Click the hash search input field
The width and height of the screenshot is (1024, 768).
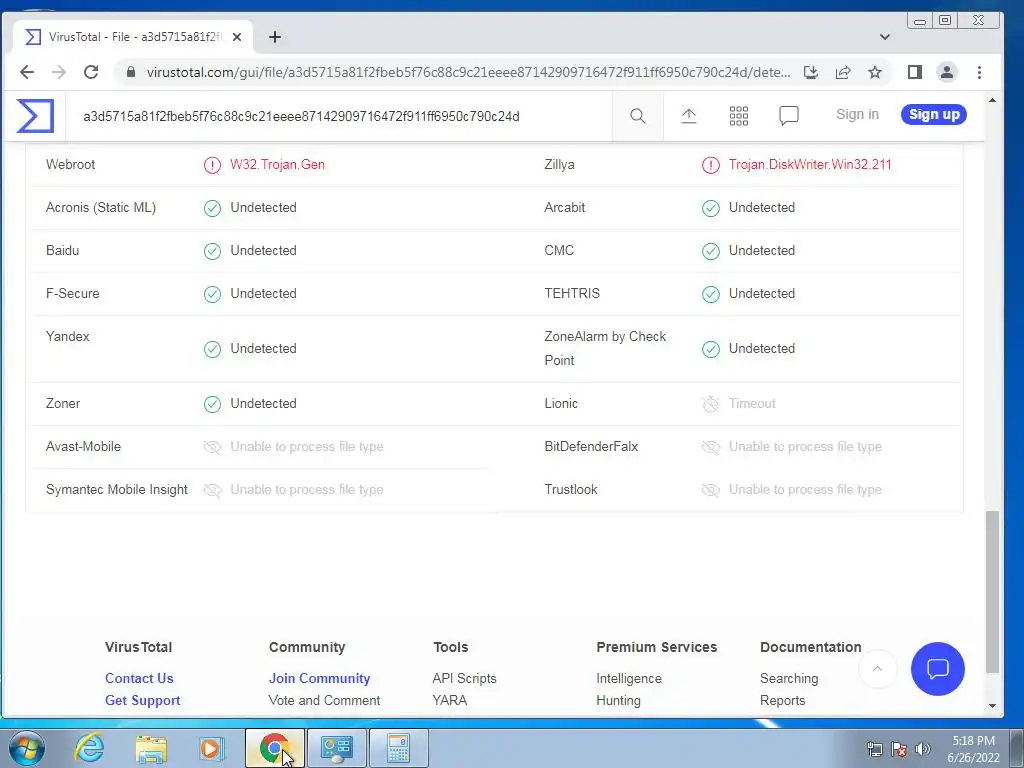[x=339, y=116]
